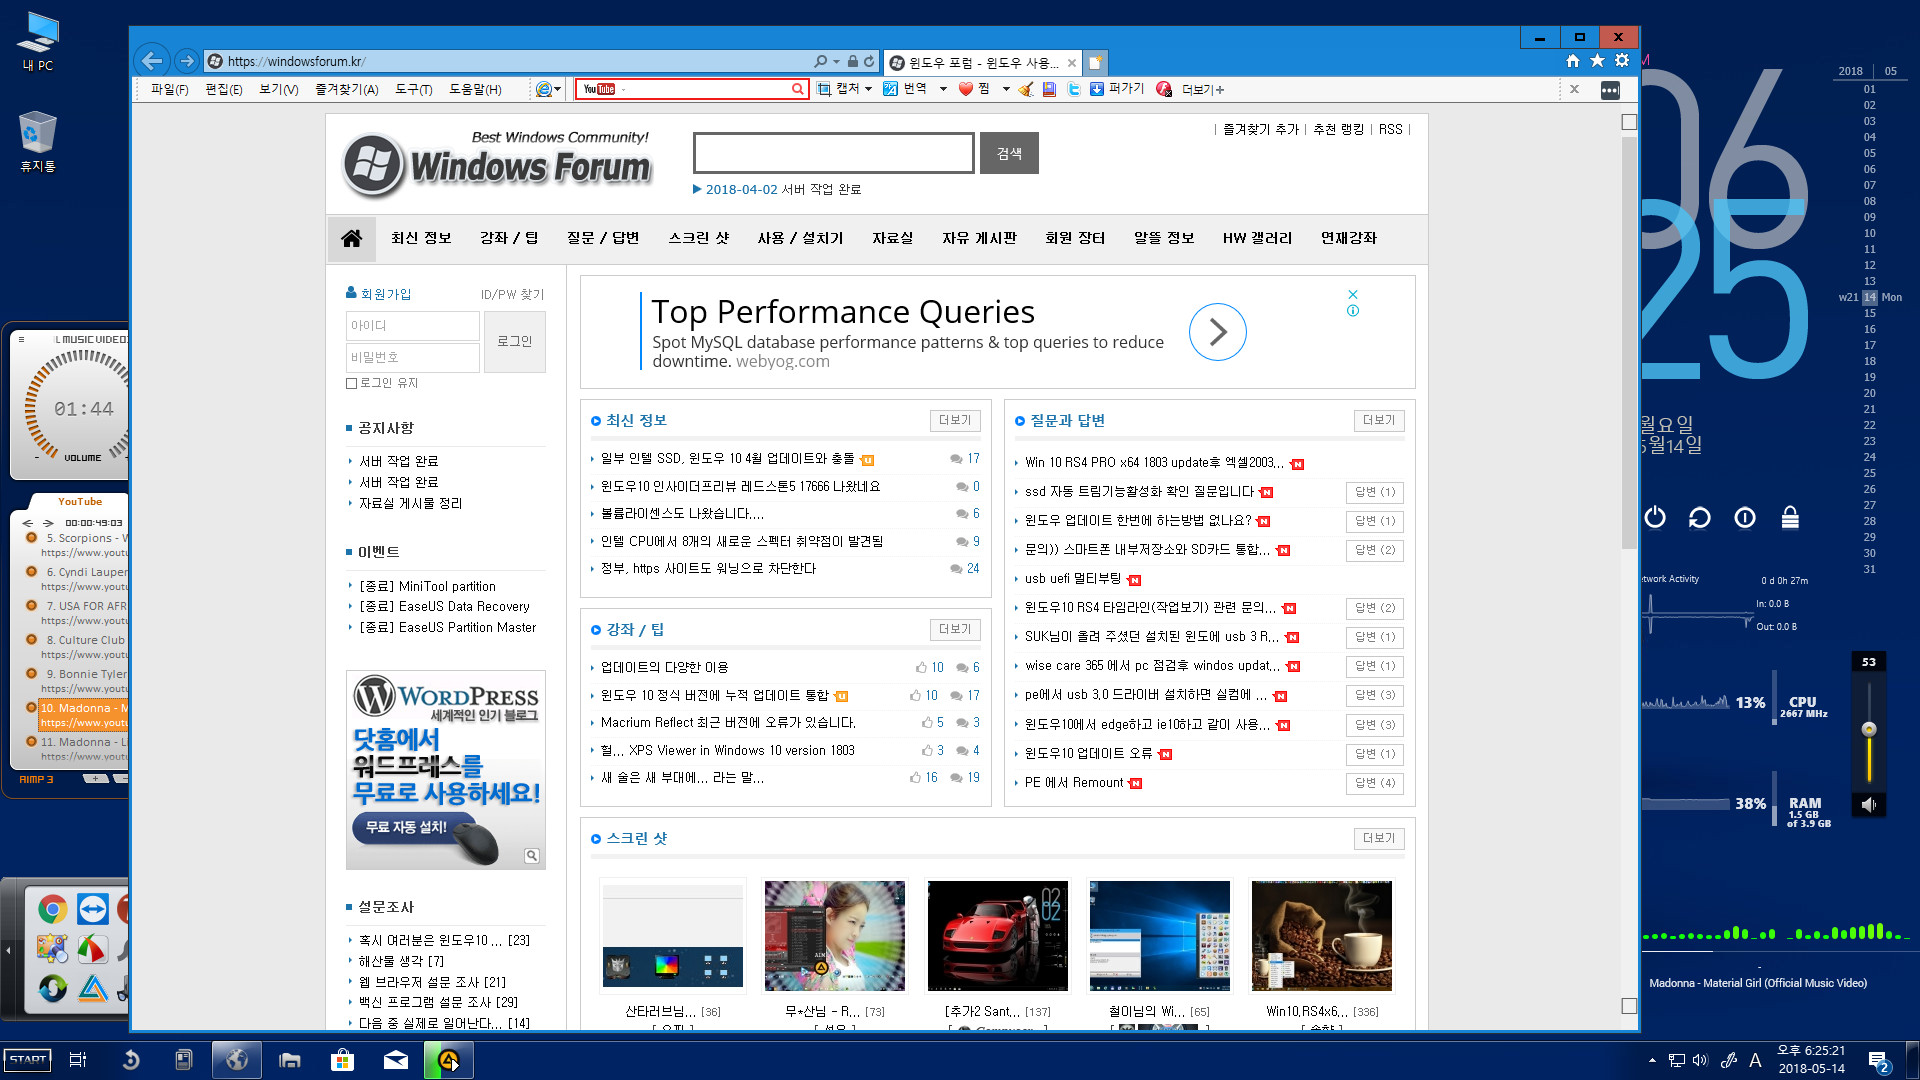Image resolution: width=1920 pixels, height=1080 pixels.
Task: Click the Windows Forum home icon in navigation
Action: tap(351, 238)
